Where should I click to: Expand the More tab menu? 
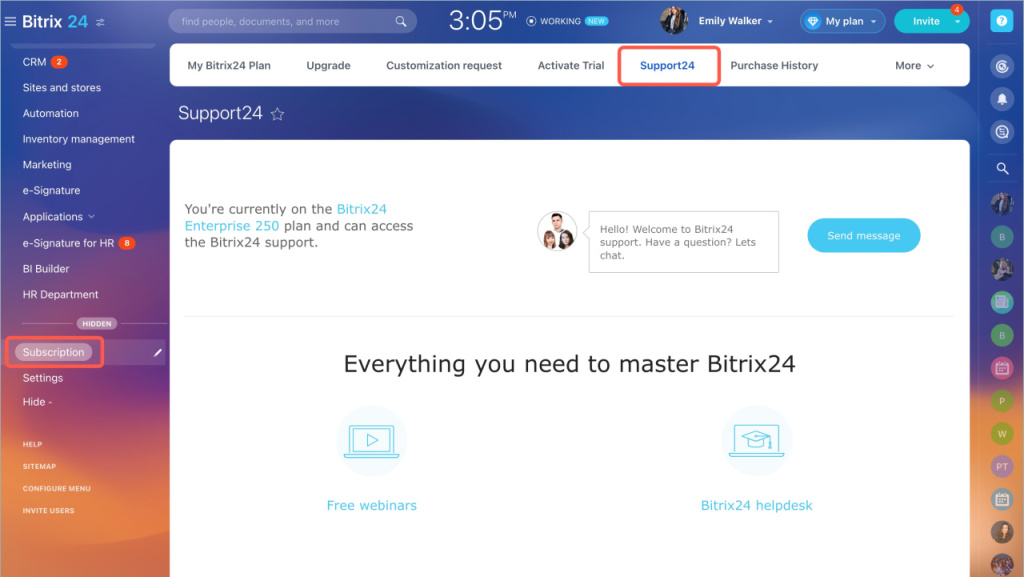pos(914,65)
